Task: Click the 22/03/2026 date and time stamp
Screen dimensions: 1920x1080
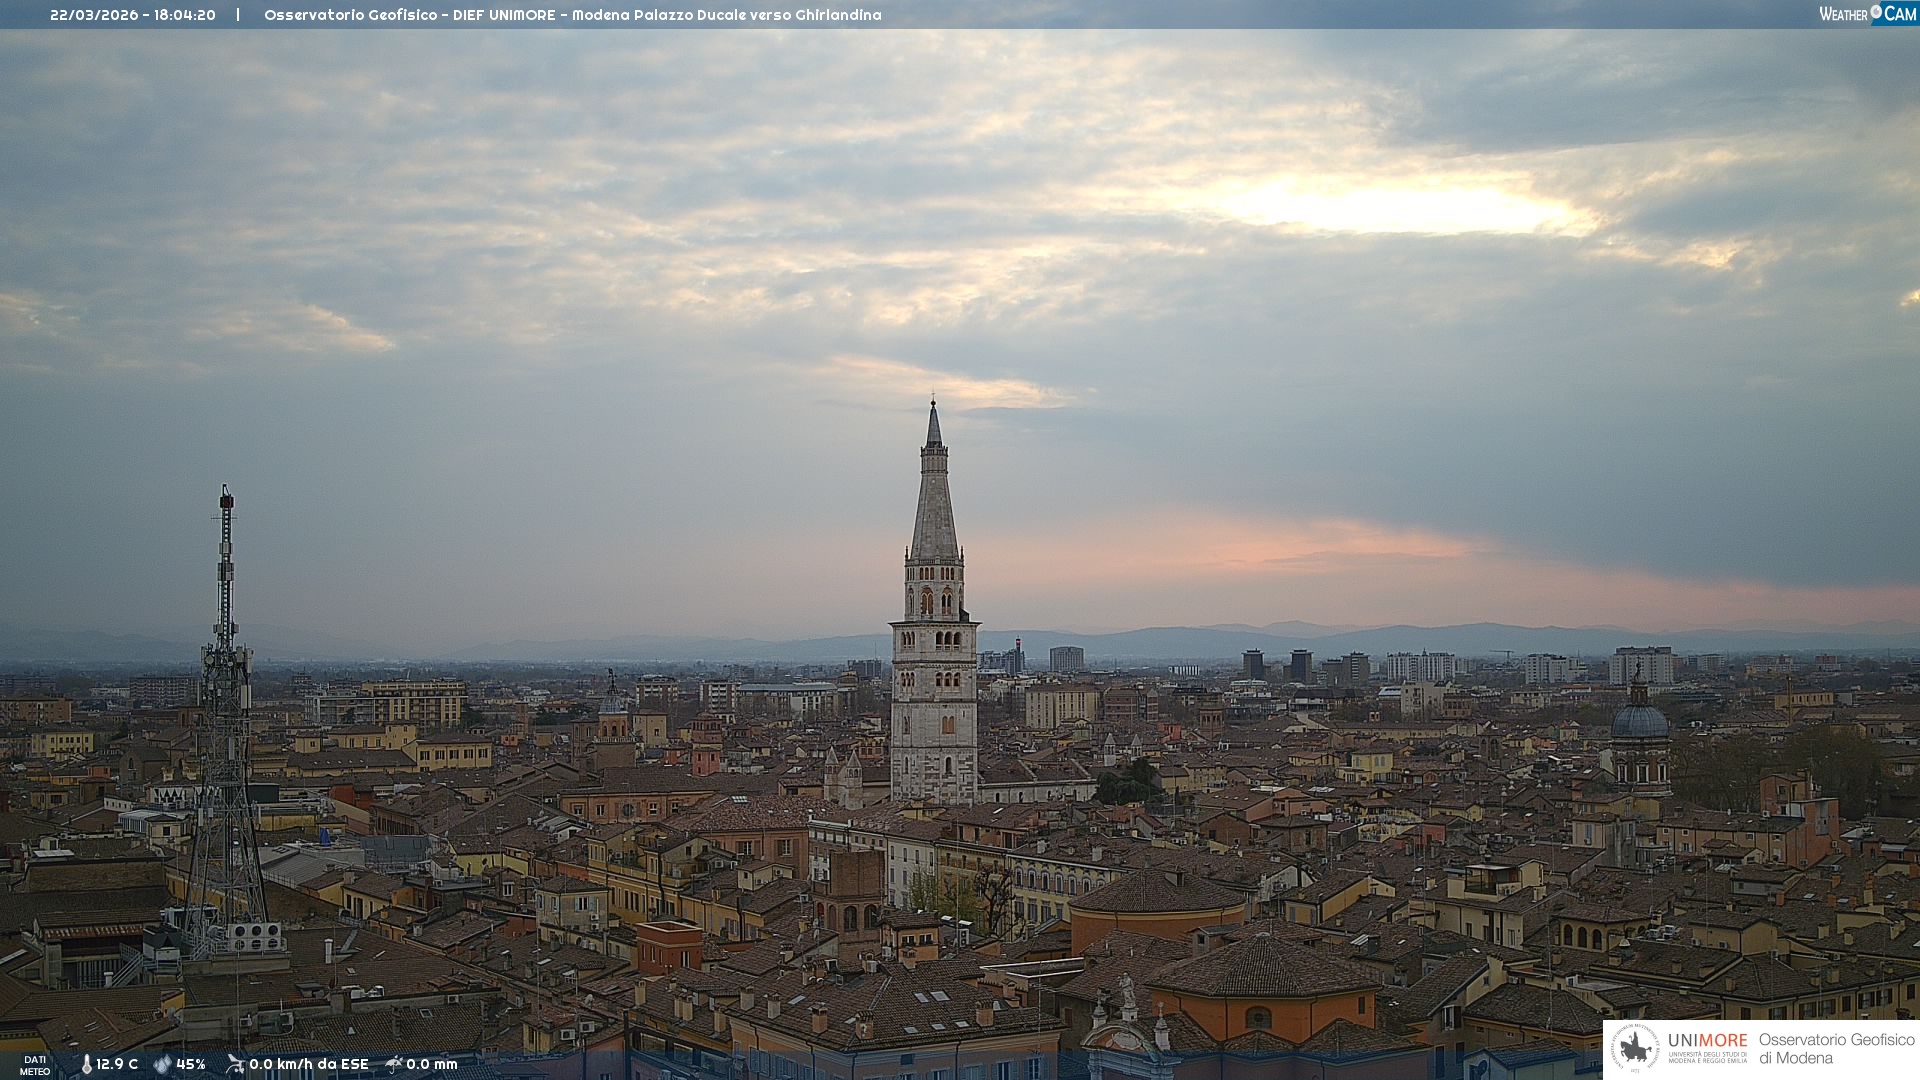Action: [x=133, y=15]
